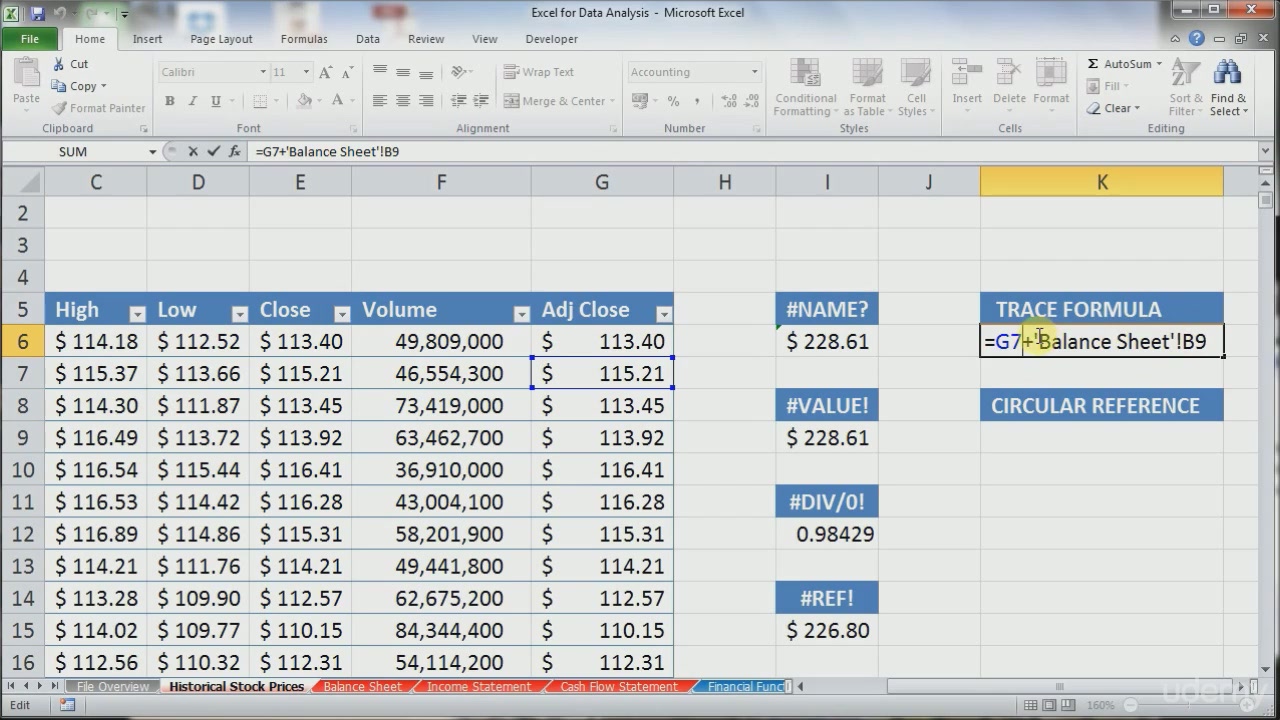The height and width of the screenshot is (720, 1280).
Task: Toggle Align Text Left
Action: [x=380, y=101]
